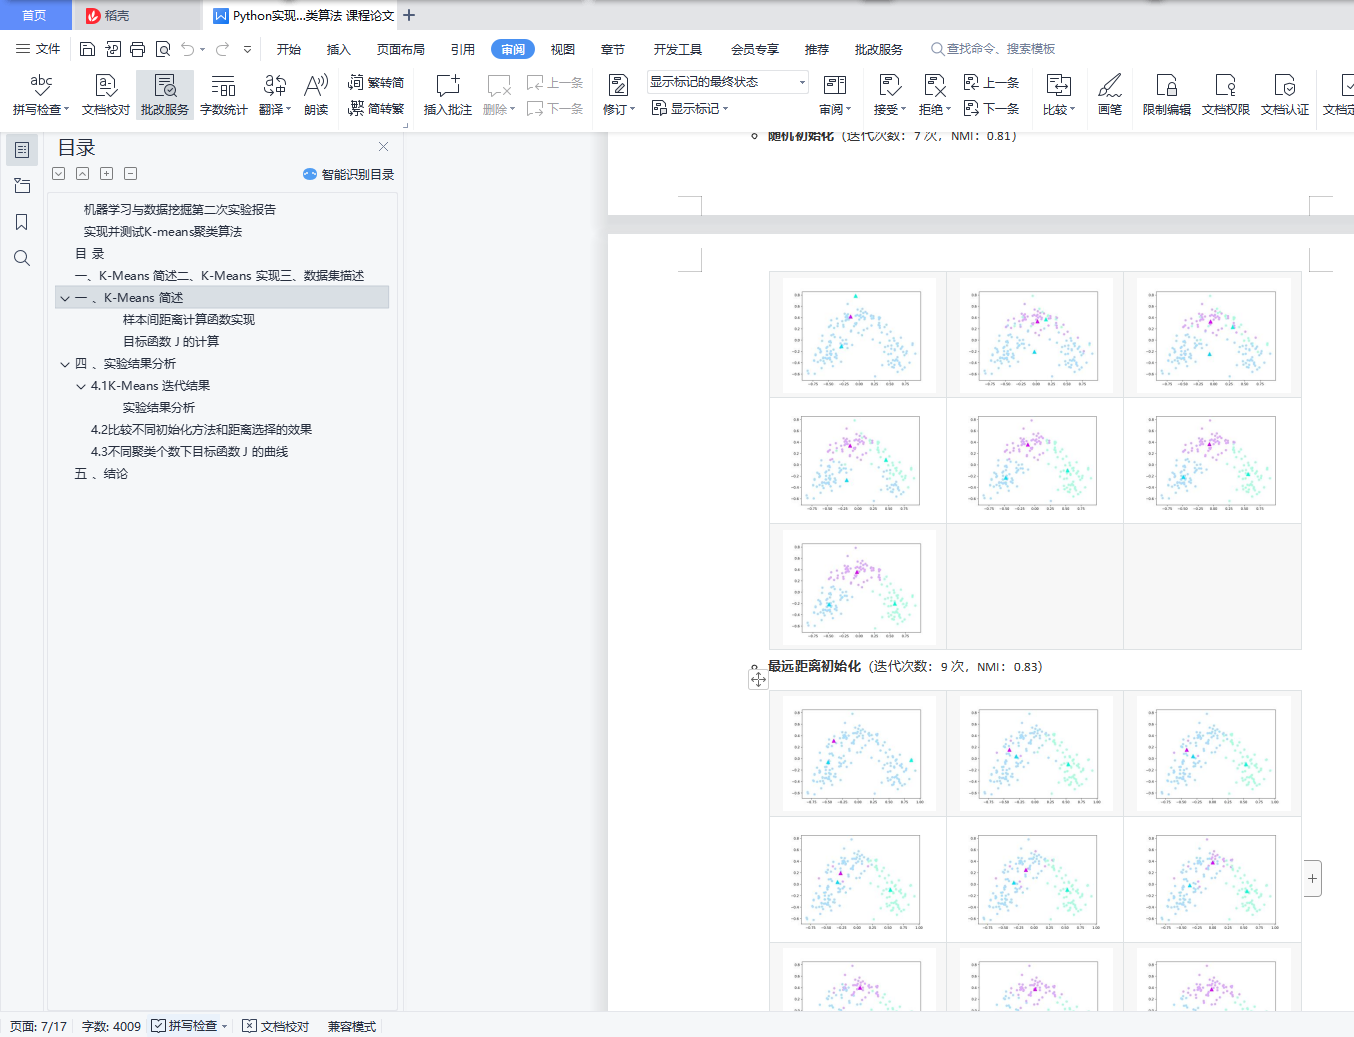Jump to 目标函数 J 的计算 heading
Image resolution: width=1354 pixels, height=1037 pixels.
tap(171, 342)
